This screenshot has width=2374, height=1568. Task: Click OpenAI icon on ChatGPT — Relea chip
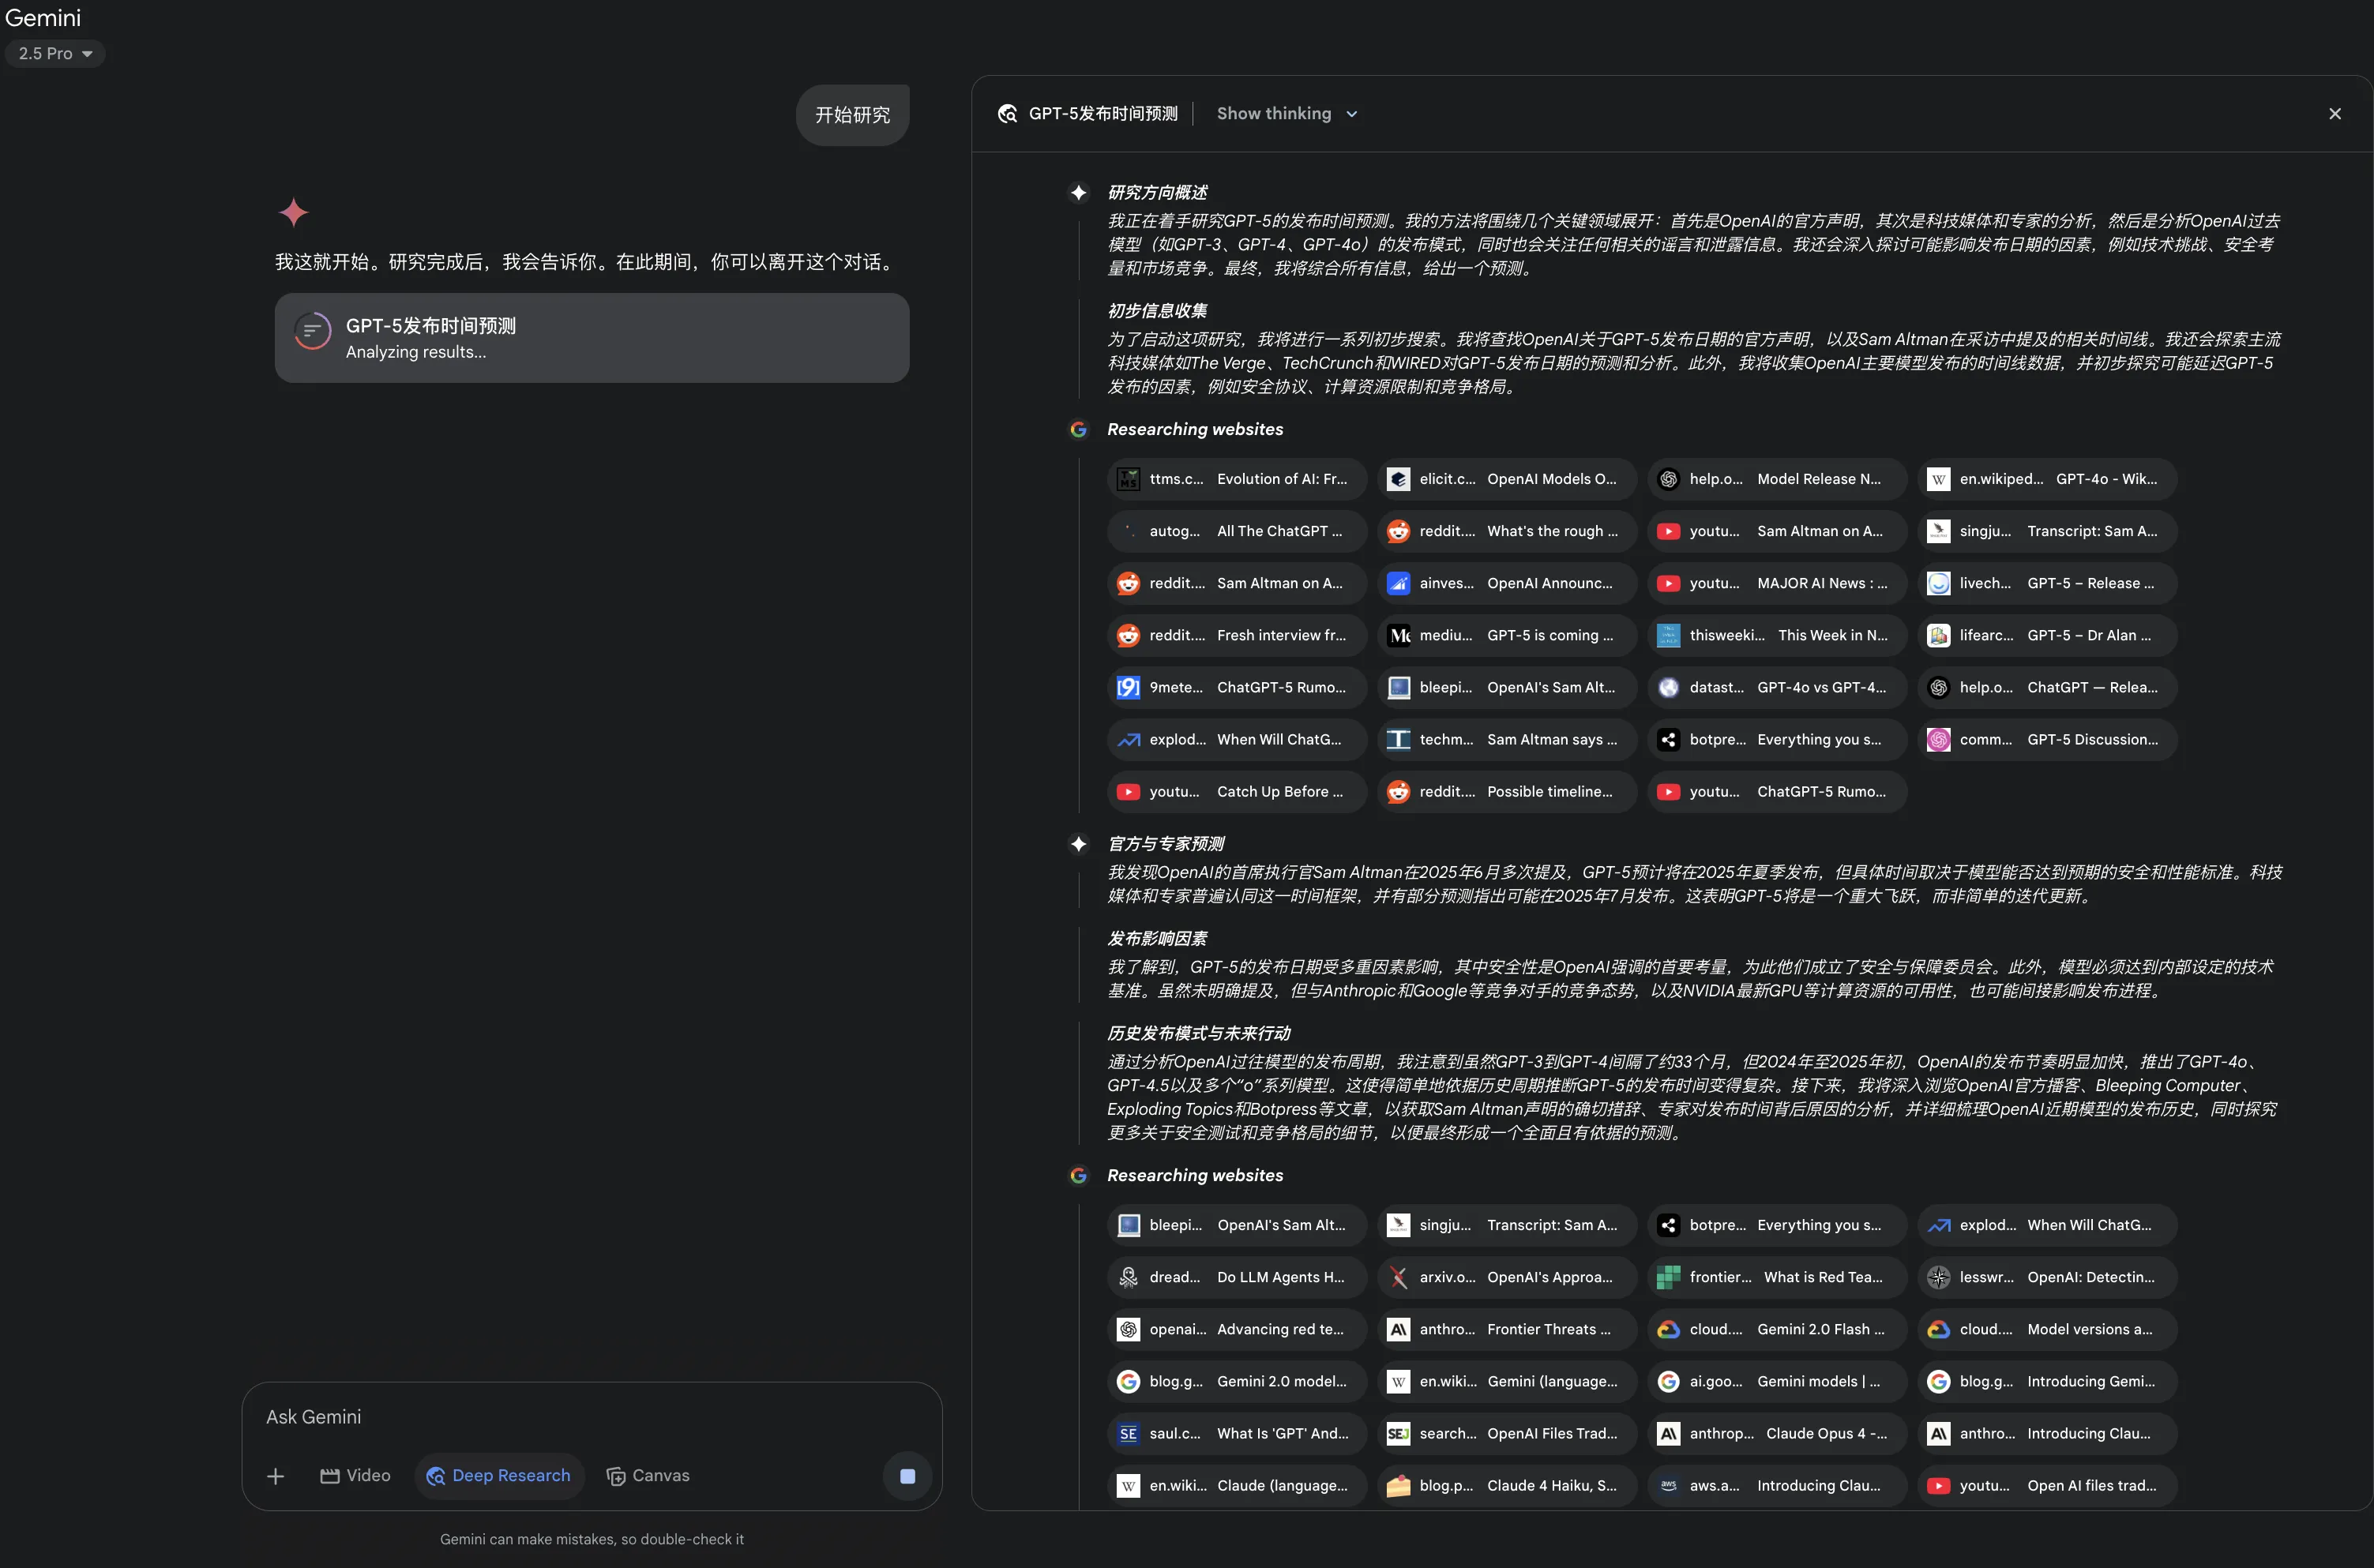coord(1938,687)
